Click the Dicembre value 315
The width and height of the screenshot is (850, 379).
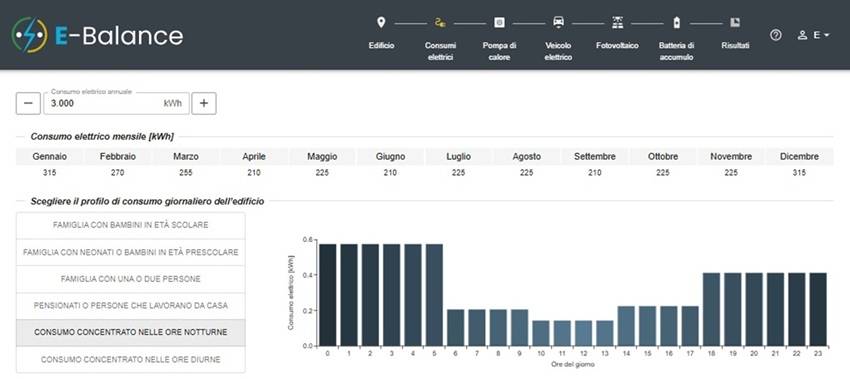coord(799,173)
